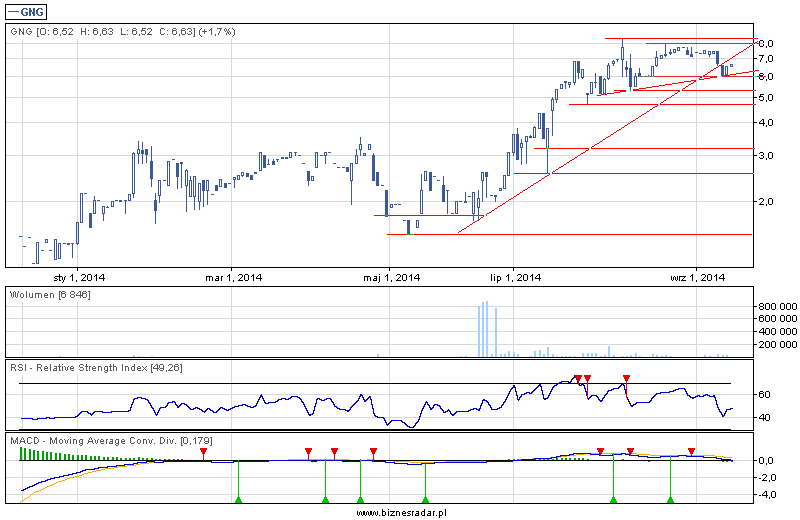Click the MACD panel title label
Image resolution: width=800 pixels, height=520 pixels.
110,440
